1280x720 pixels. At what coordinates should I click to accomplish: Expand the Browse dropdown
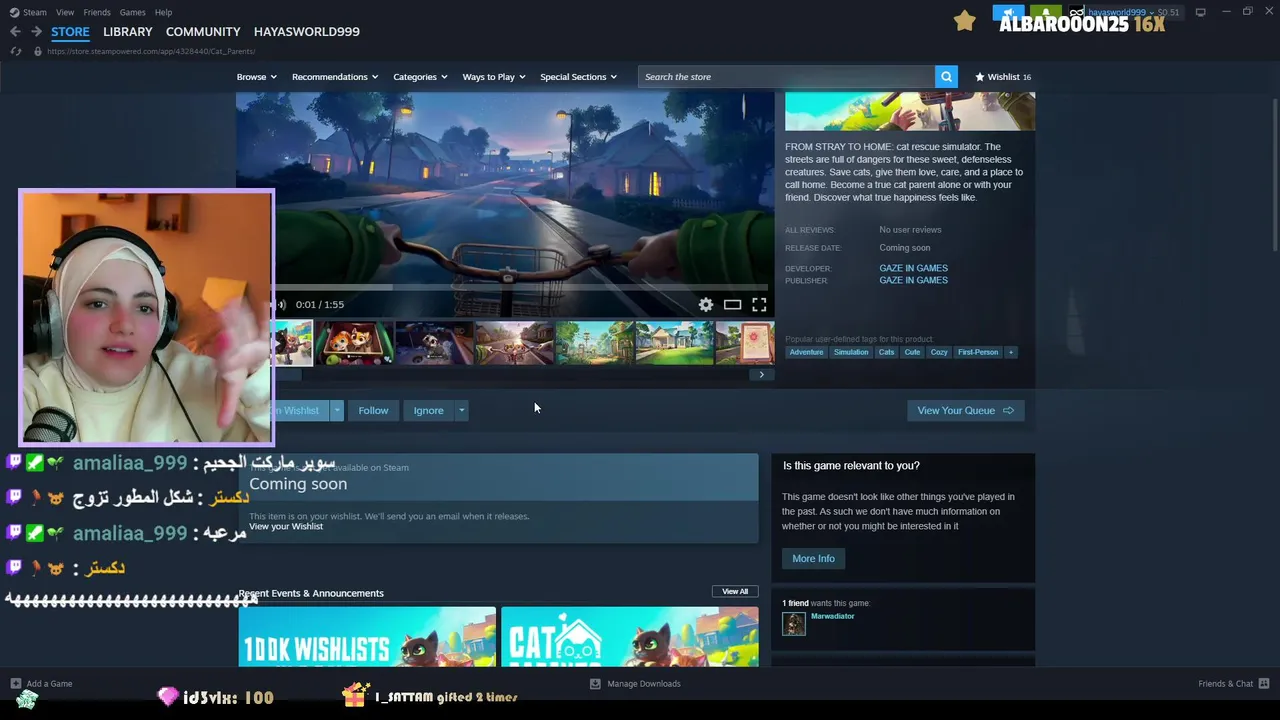257,76
